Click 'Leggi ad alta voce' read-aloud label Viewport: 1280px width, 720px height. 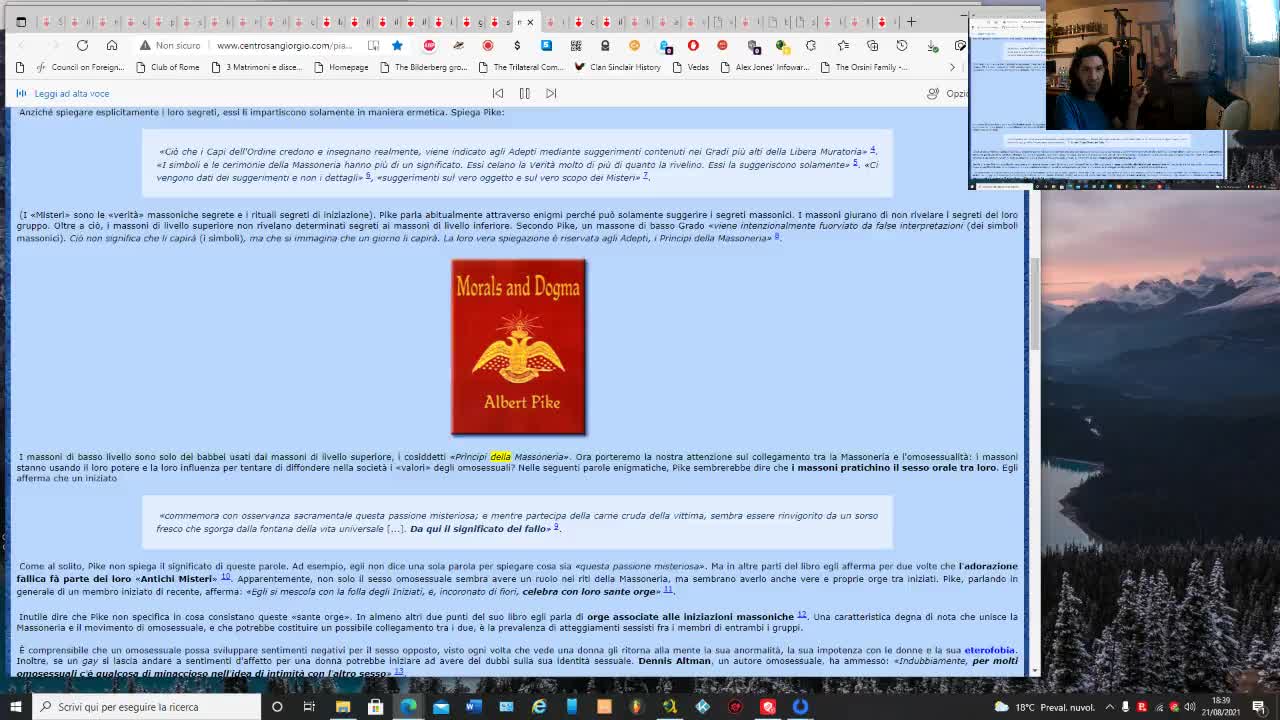[x=71, y=93]
